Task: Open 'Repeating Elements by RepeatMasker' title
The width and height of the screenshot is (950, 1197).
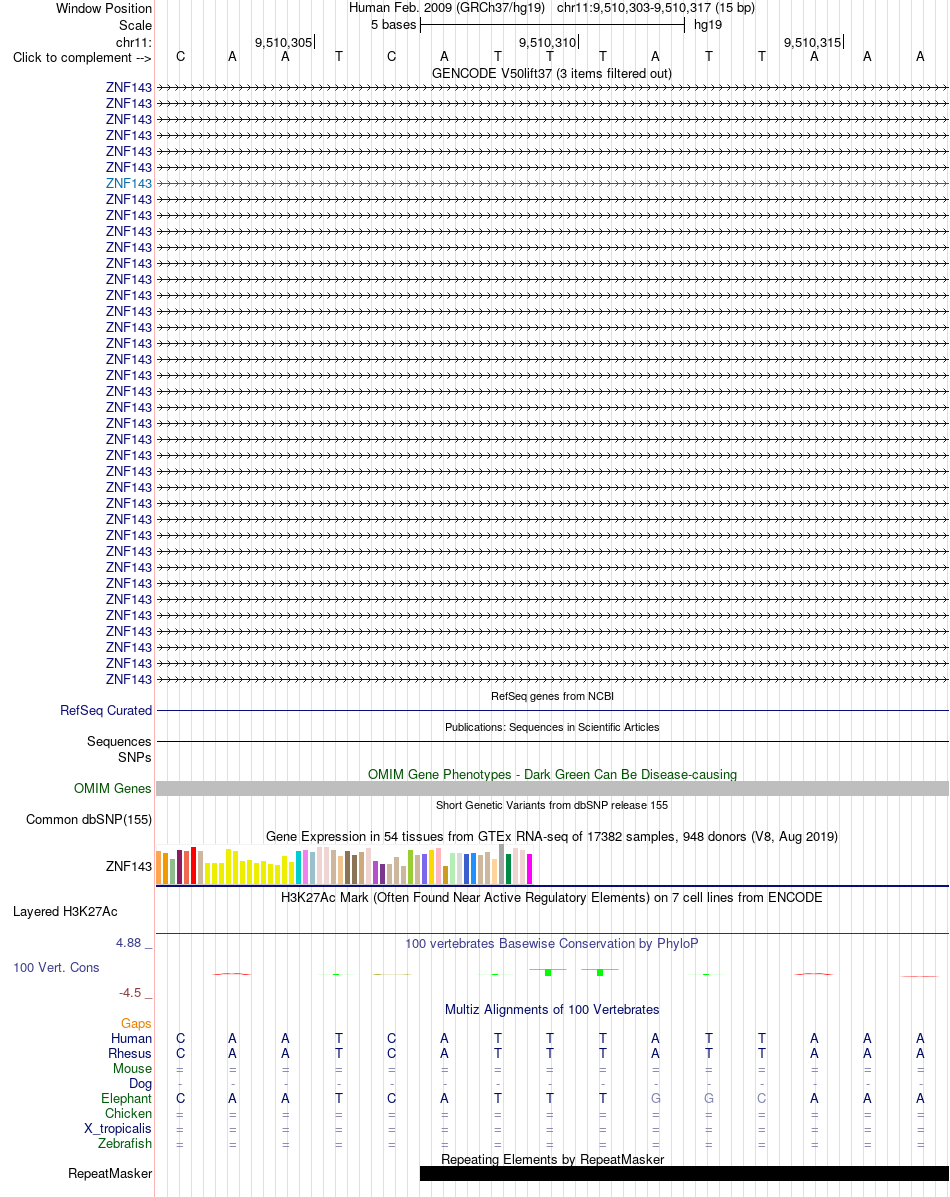Action: [x=552, y=1160]
